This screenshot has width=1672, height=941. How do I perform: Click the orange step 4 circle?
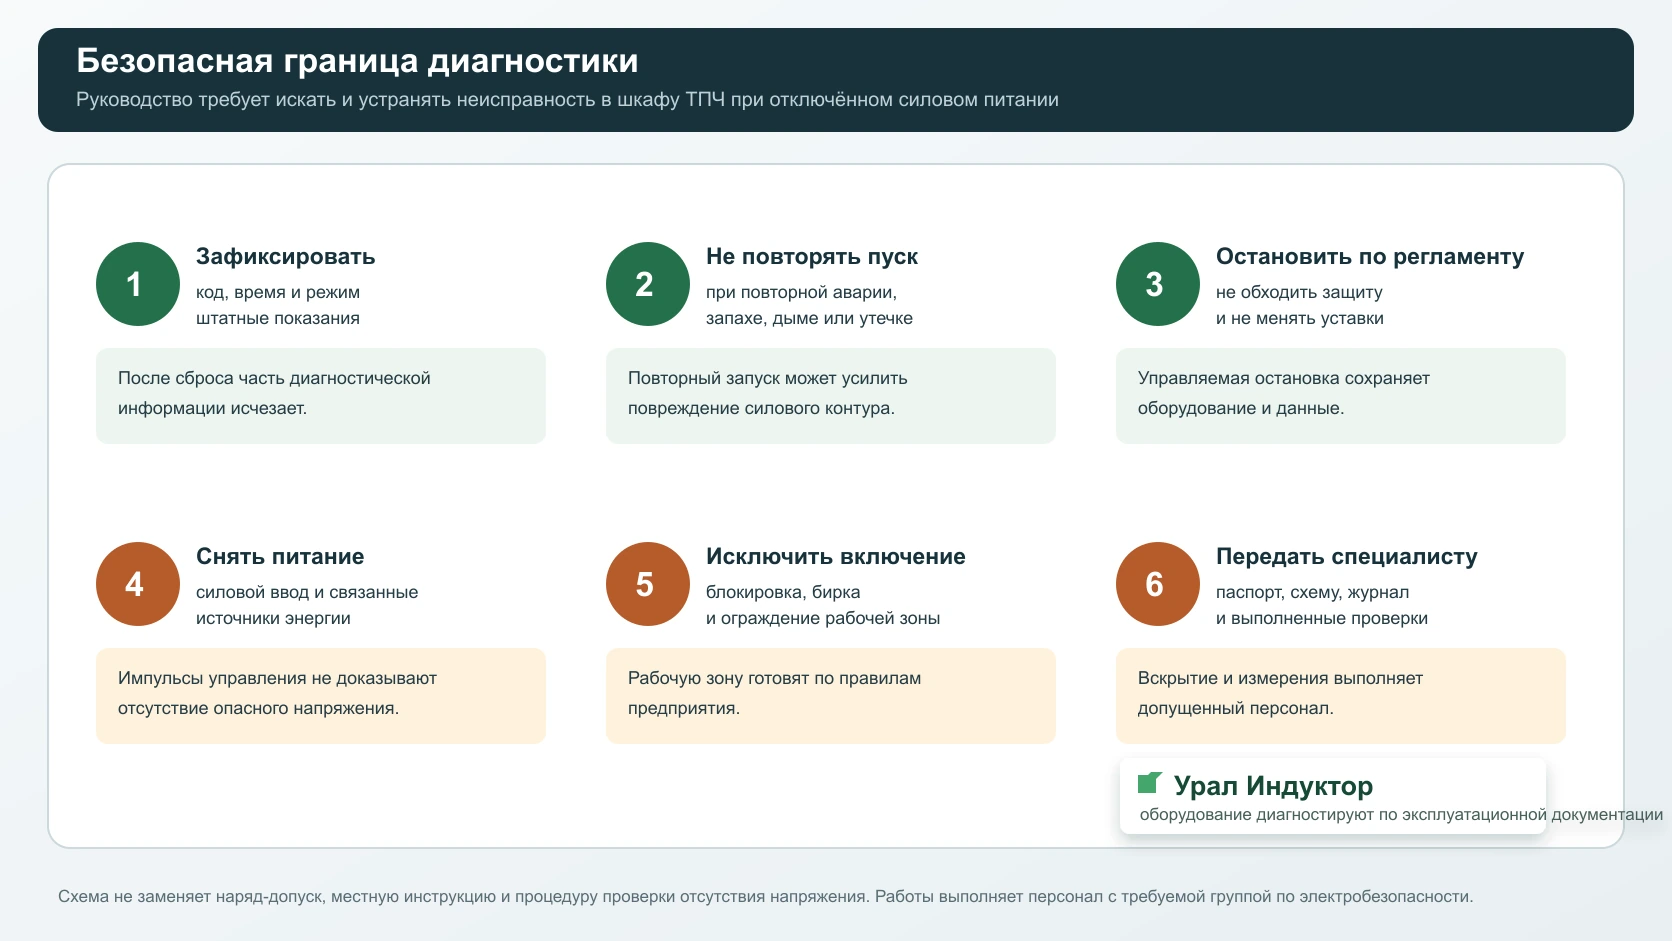[138, 584]
